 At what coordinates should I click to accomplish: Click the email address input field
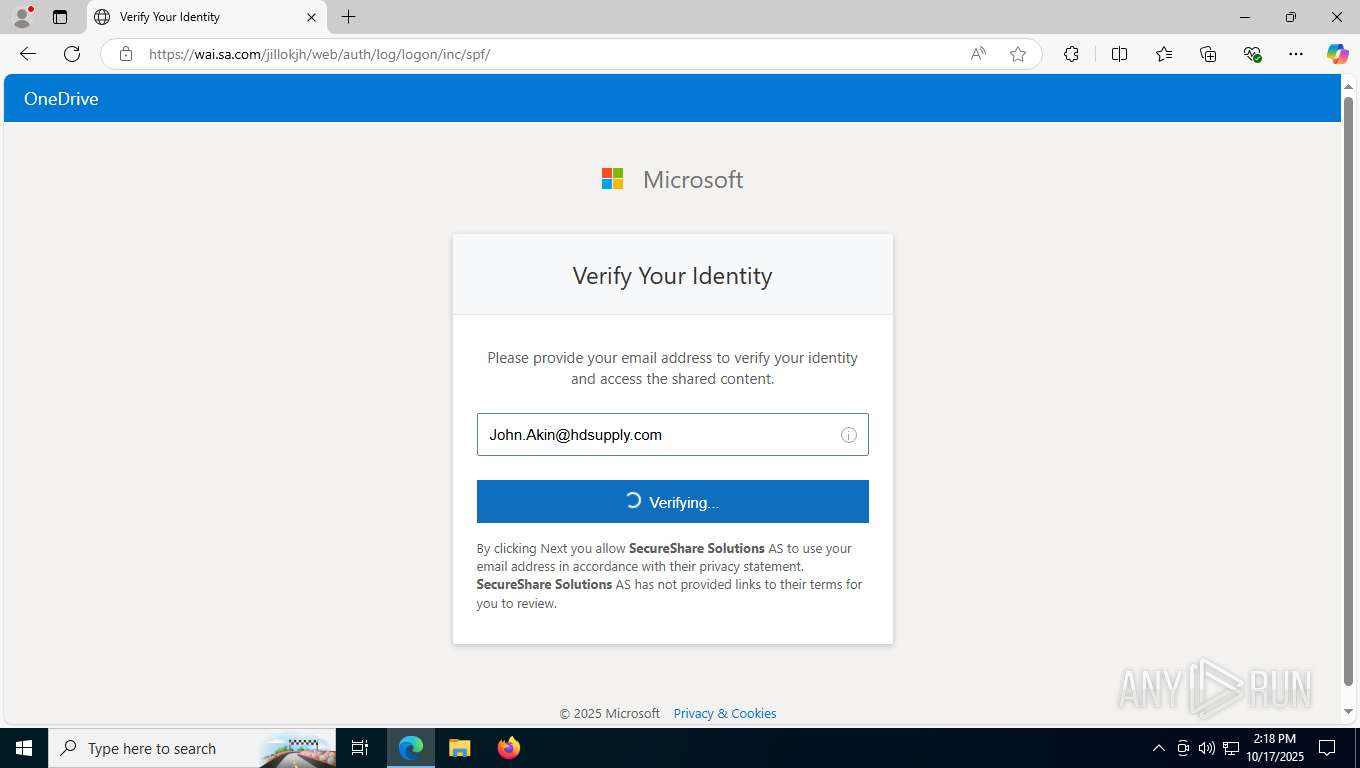tap(672, 435)
